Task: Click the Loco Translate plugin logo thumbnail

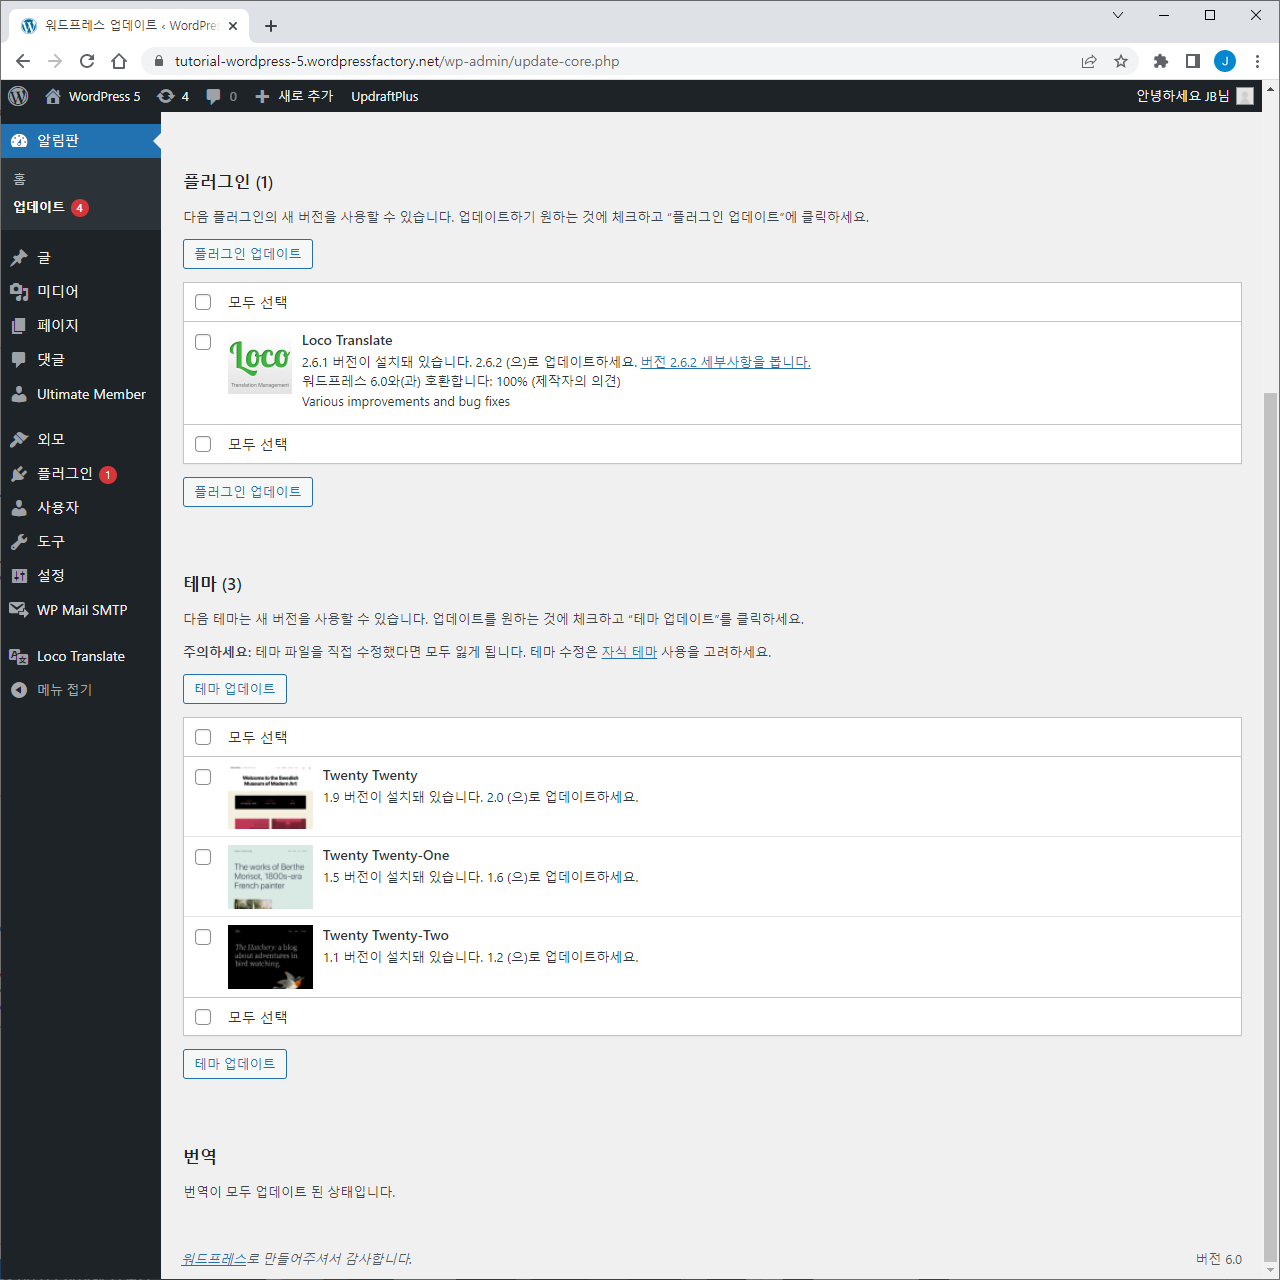Action: pos(260,362)
